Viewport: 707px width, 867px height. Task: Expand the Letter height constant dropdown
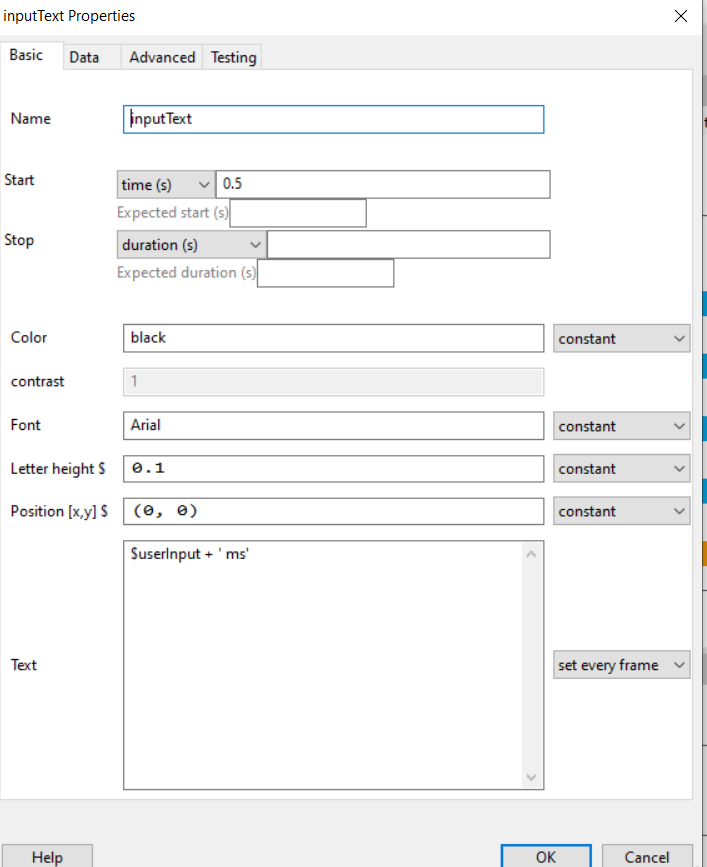point(621,469)
